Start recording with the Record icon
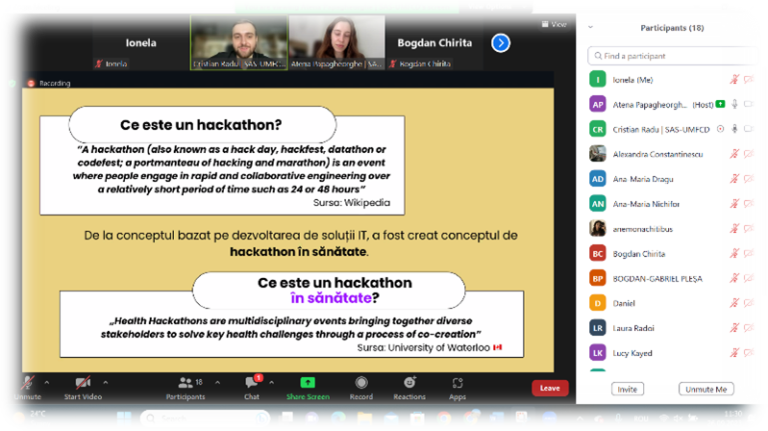The width and height of the screenshot is (768, 431). [x=361, y=382]
